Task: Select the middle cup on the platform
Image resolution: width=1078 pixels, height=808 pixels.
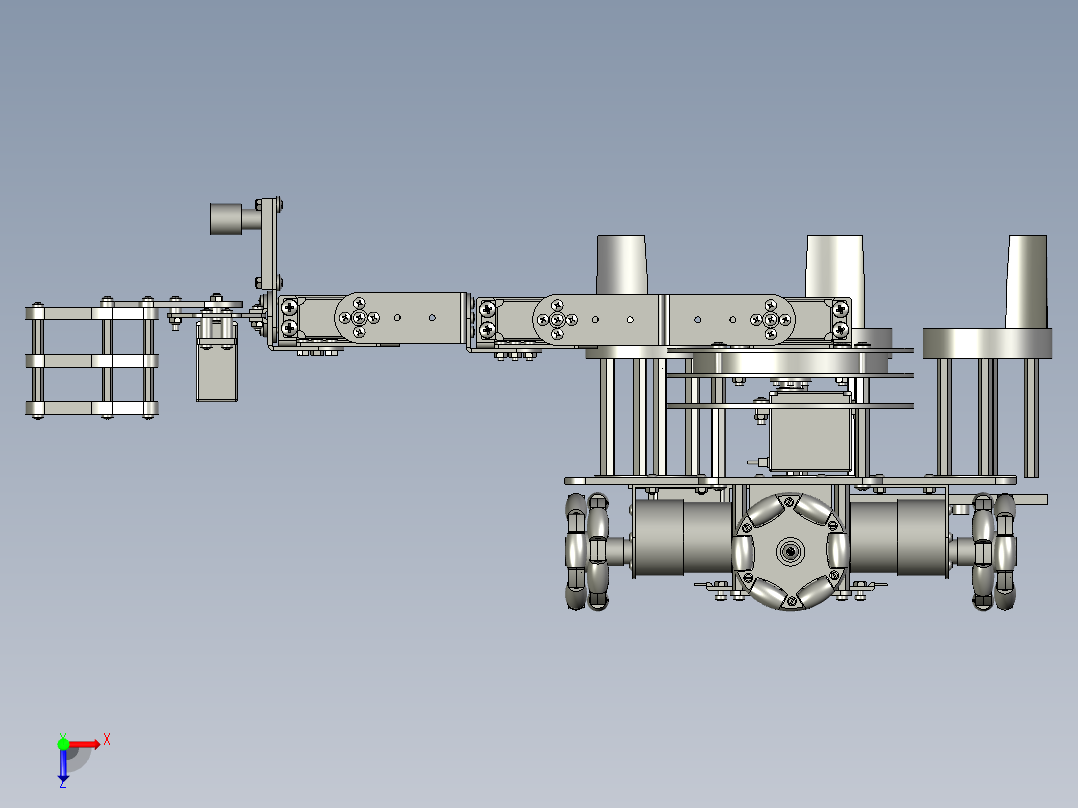Action: pos(835,267)
